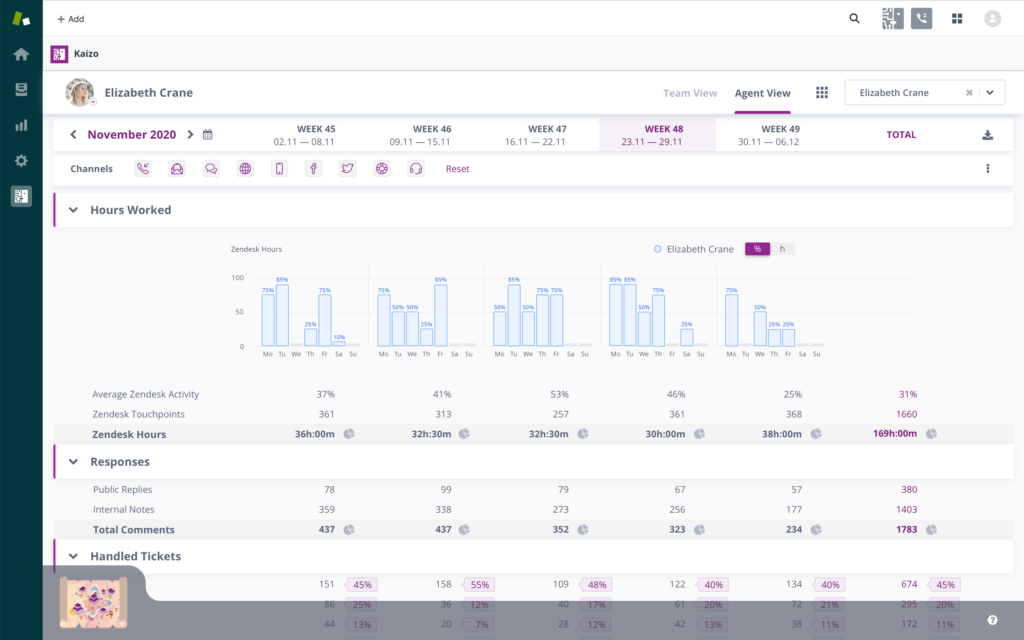The image size is (1024, 640).
Task: Select the Week 48 column
Action: click(x=658, y=135)
